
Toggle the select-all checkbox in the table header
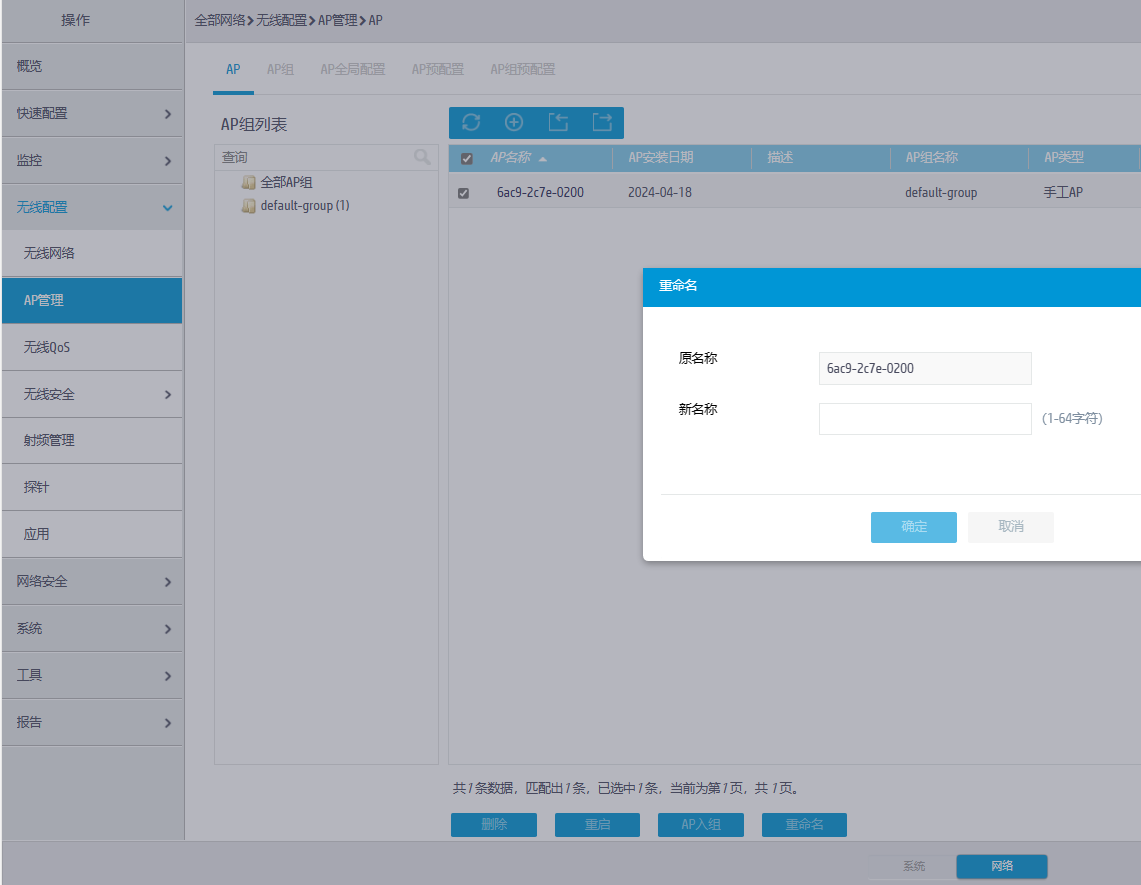pos(466,159)
